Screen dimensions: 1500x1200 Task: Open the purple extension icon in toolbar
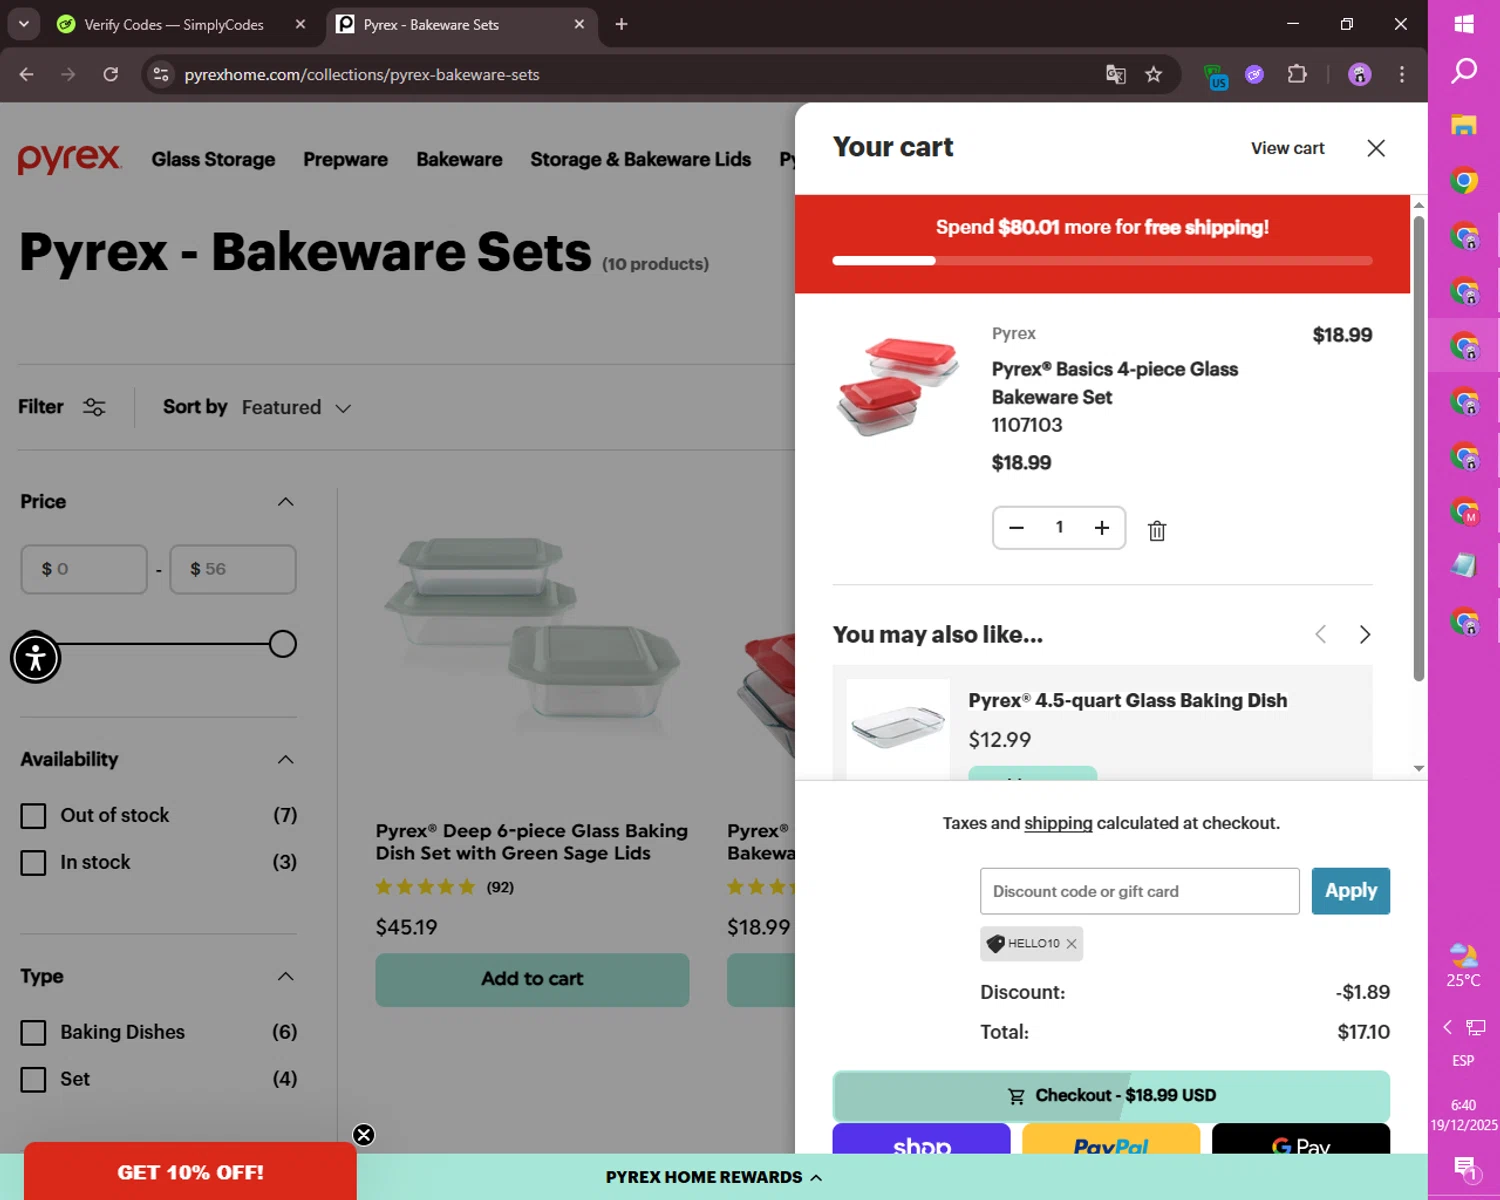tap(1254, 75)
